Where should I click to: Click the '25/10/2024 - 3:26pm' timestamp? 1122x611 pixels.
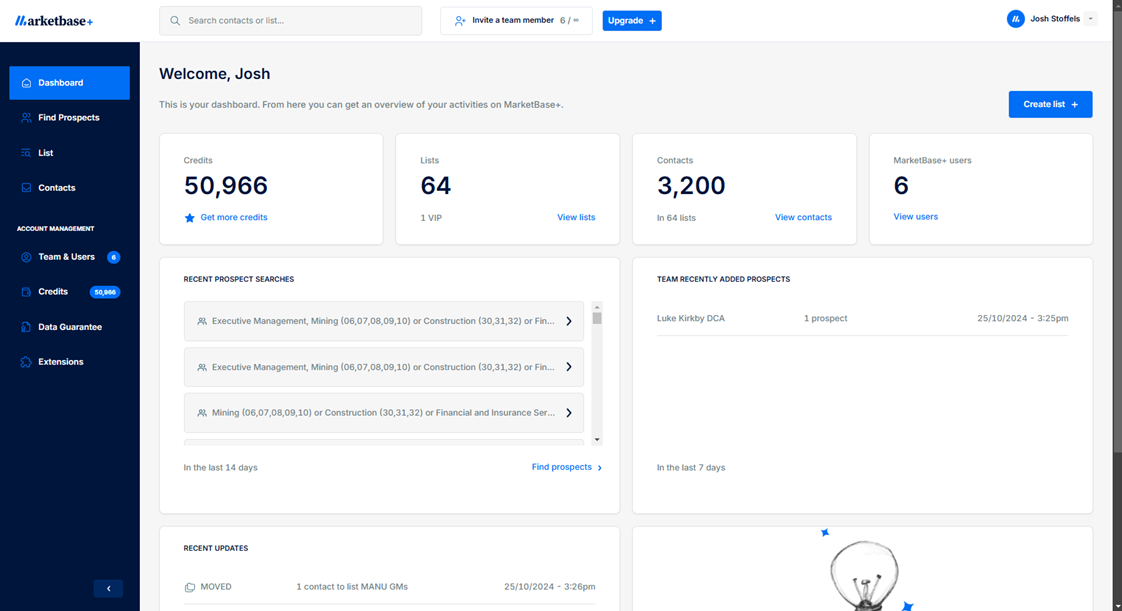550,587
